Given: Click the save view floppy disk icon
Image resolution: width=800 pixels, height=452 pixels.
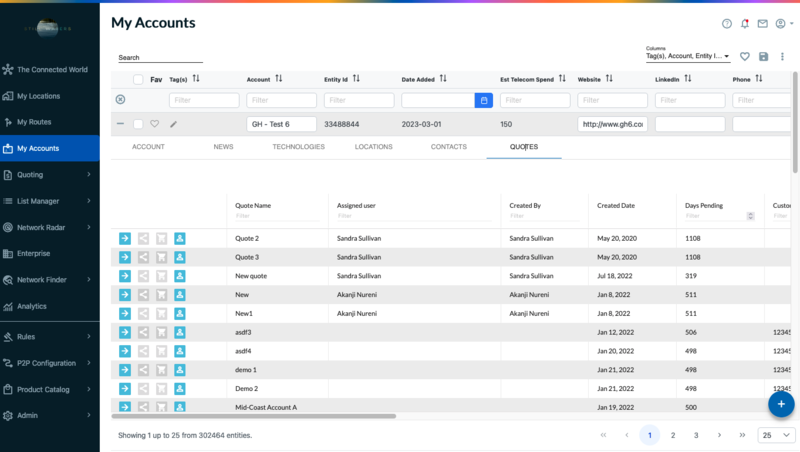Looking at the screenshot, I should (x=764, y=57).
